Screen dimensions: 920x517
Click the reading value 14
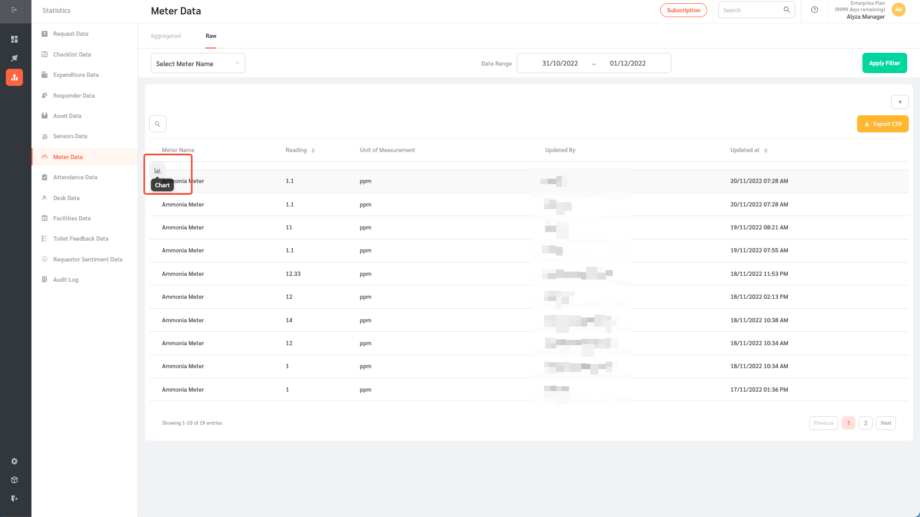[289, 320]
